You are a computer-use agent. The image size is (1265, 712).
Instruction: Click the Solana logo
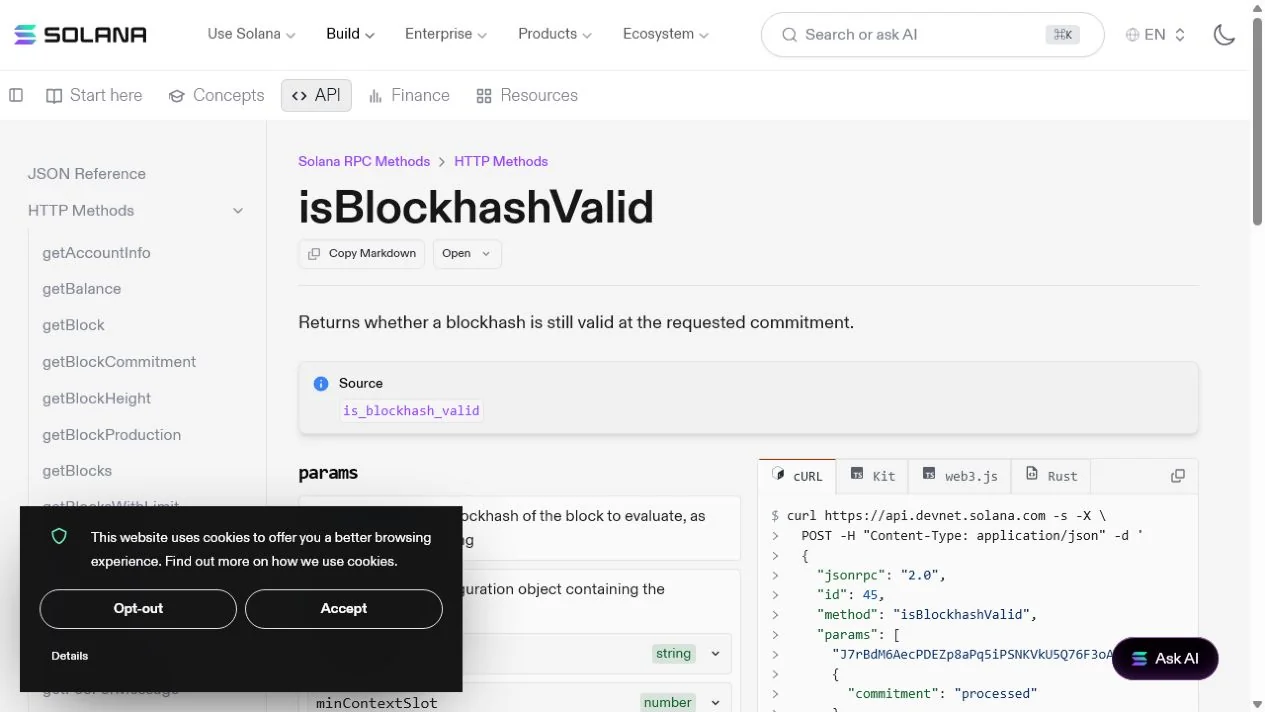pyautogui.click(x=80, y=35)
